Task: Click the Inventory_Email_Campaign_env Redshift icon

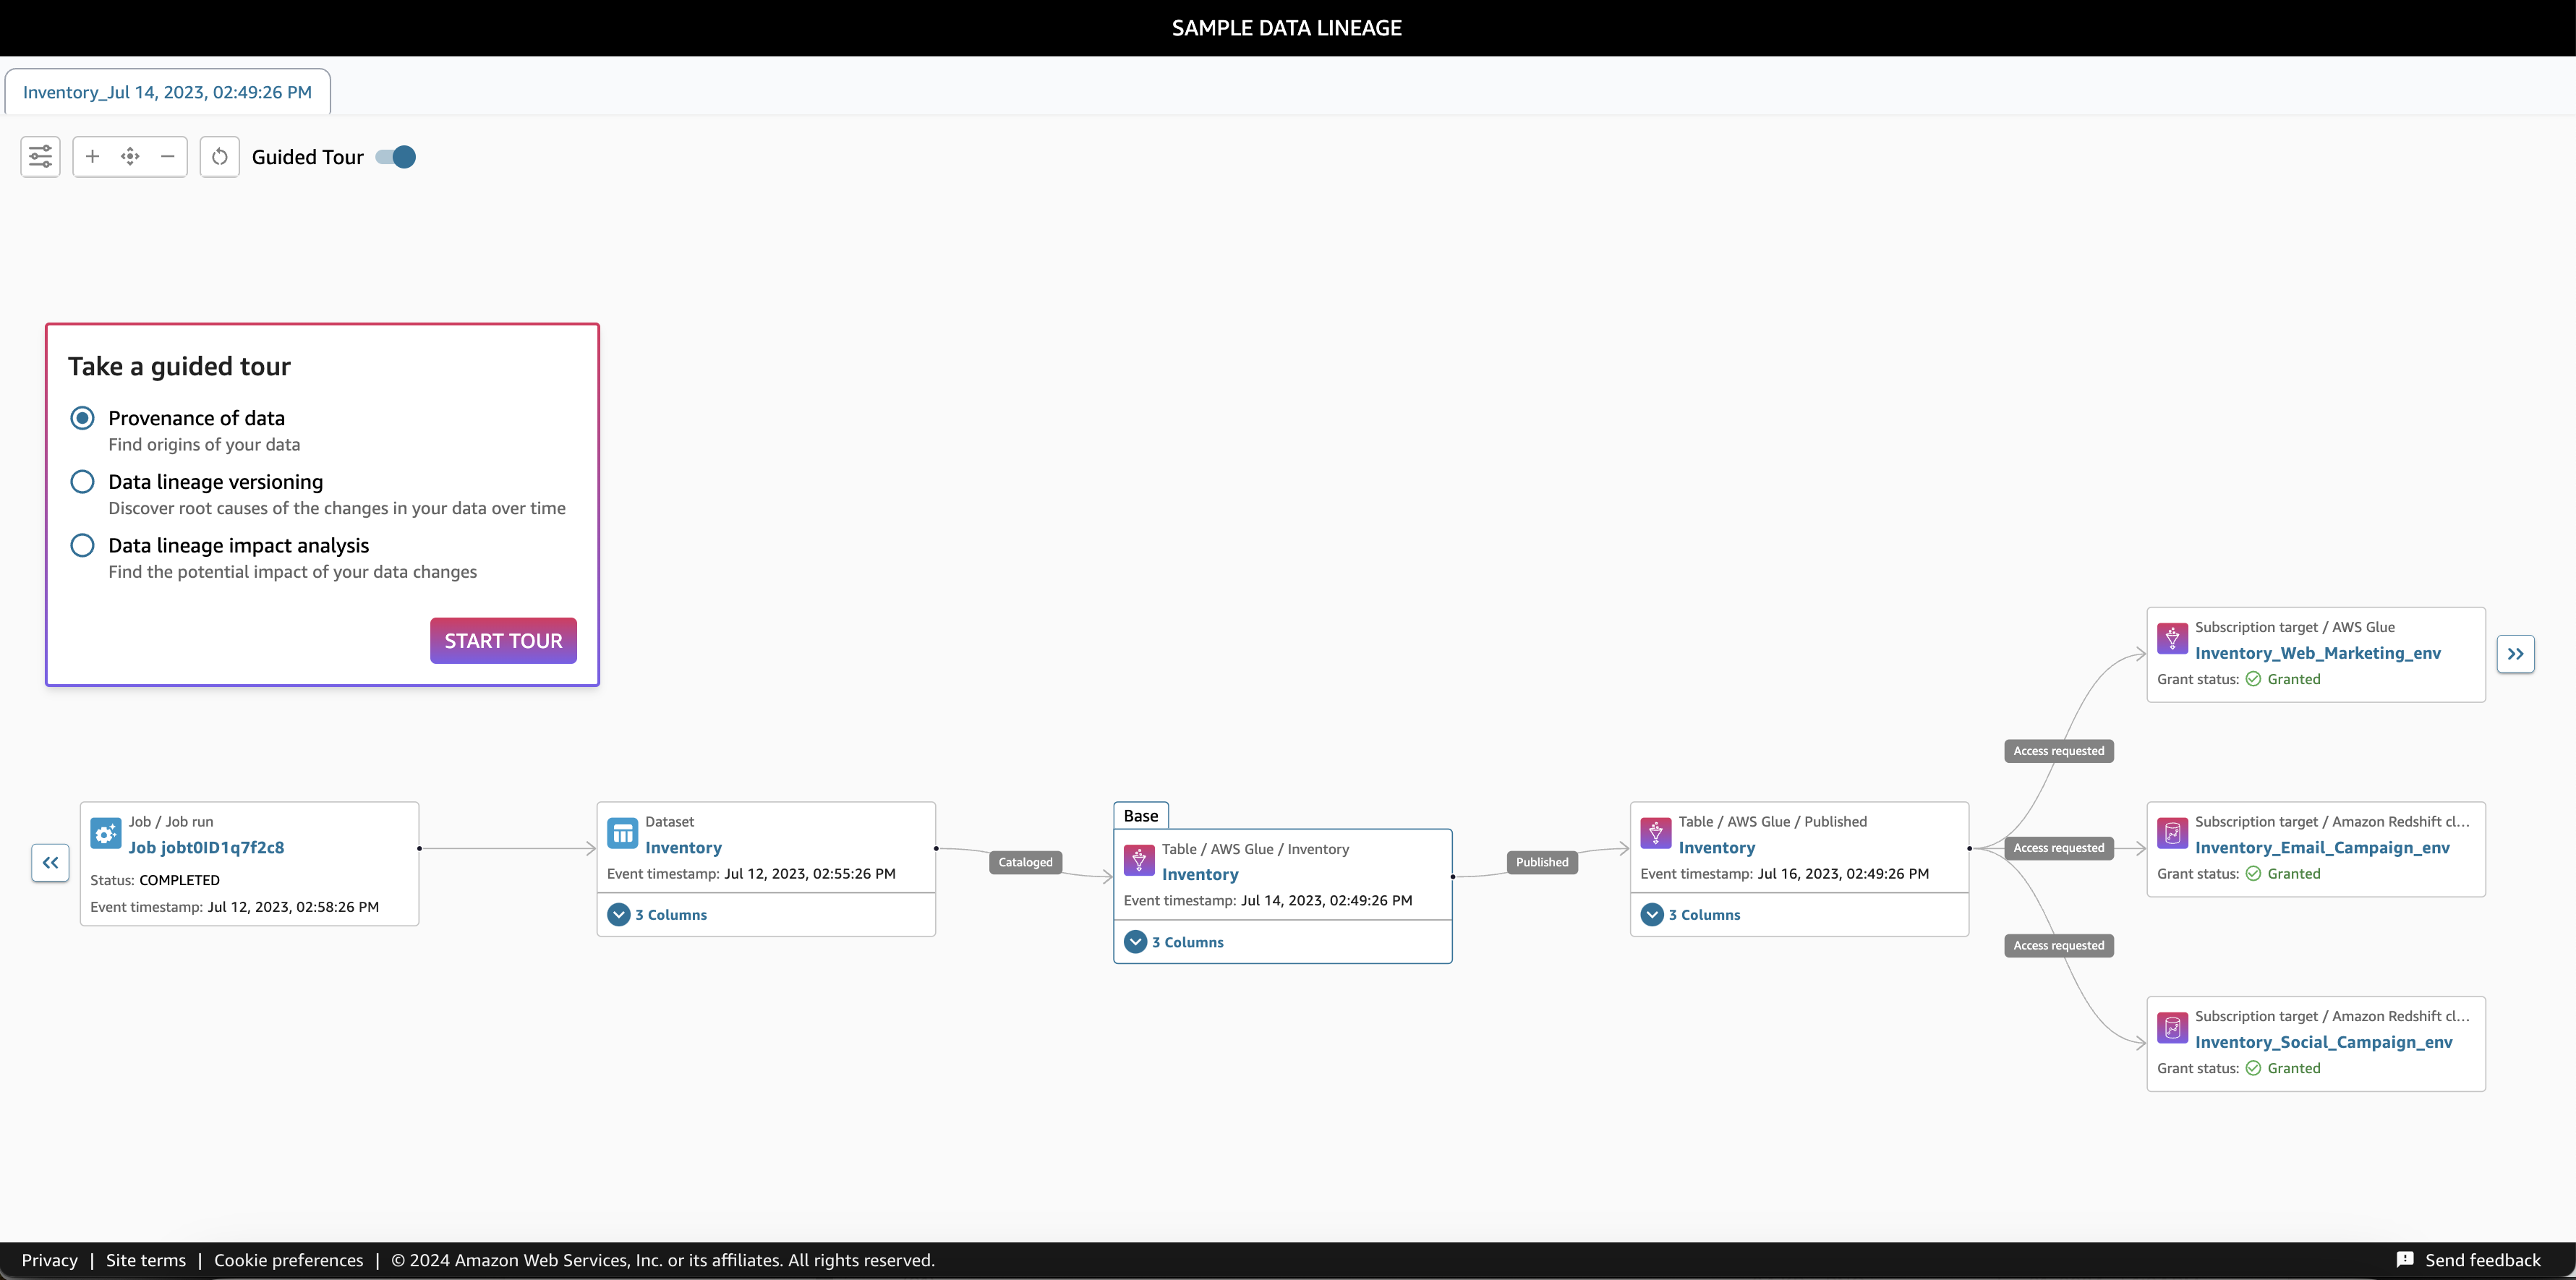Action: [x=2172, y=833]
